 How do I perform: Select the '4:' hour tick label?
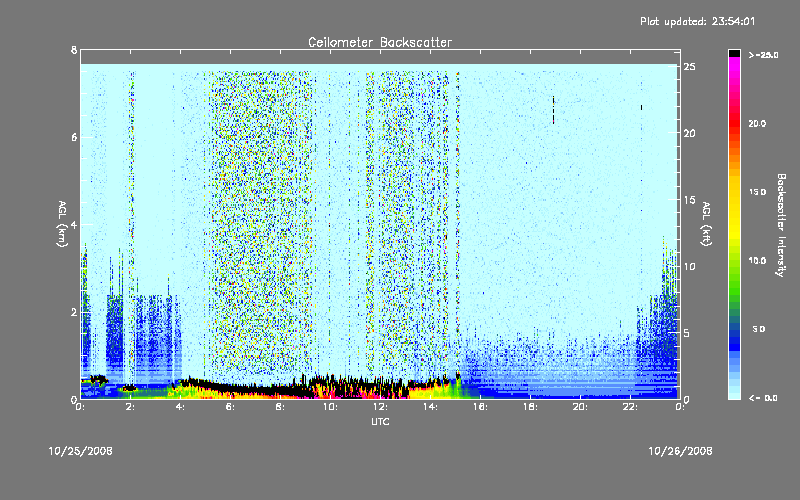point(180,407)
